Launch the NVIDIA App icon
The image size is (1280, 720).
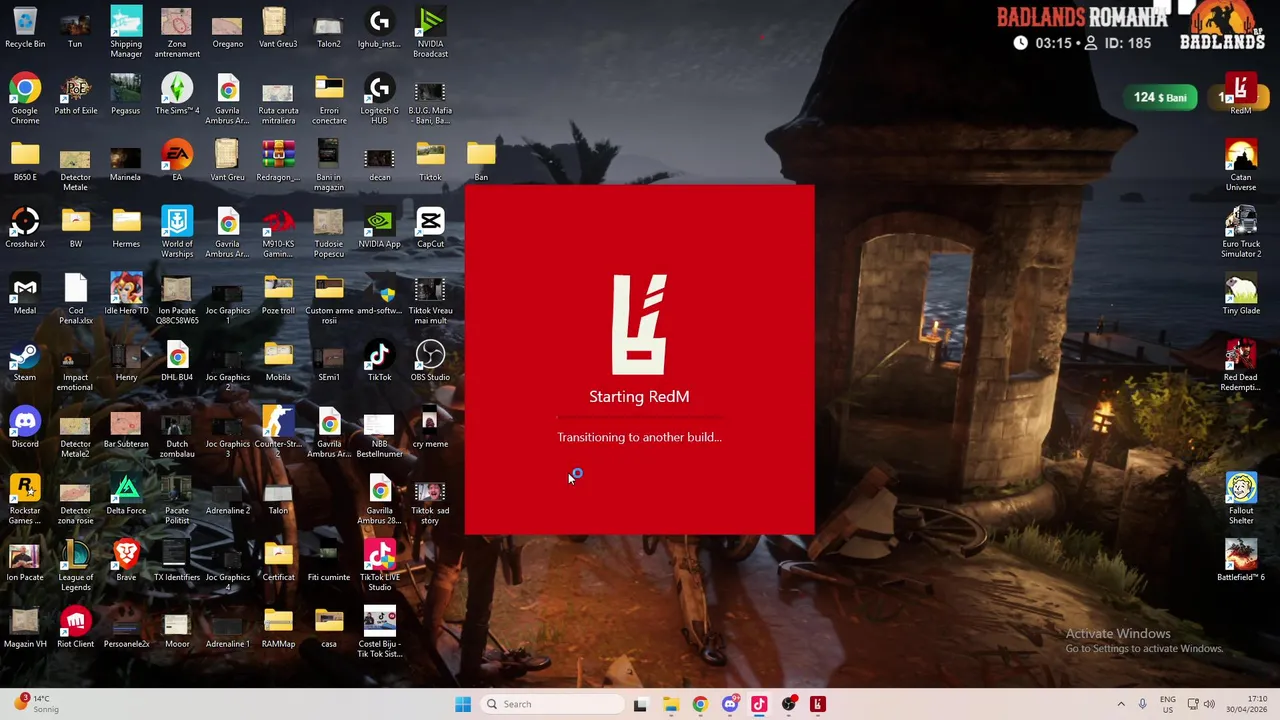point(379,227)
